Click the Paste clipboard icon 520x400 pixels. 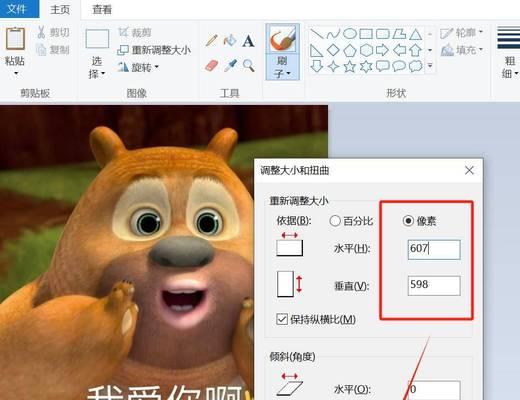click(15, 39)
